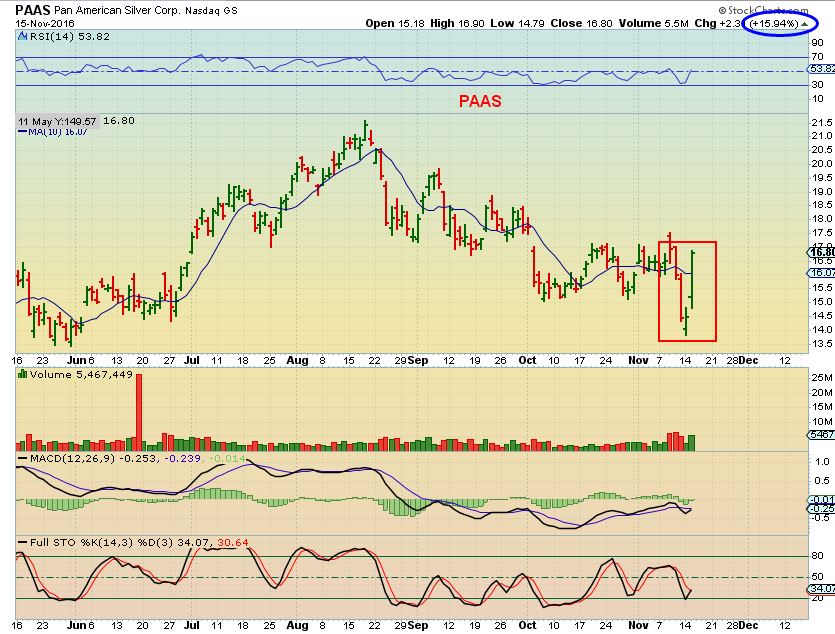This screenshot has width=835, height=634.
Task: Click the 'RSI(14) 53.82' panel label
Action: [x=69, y=37]
